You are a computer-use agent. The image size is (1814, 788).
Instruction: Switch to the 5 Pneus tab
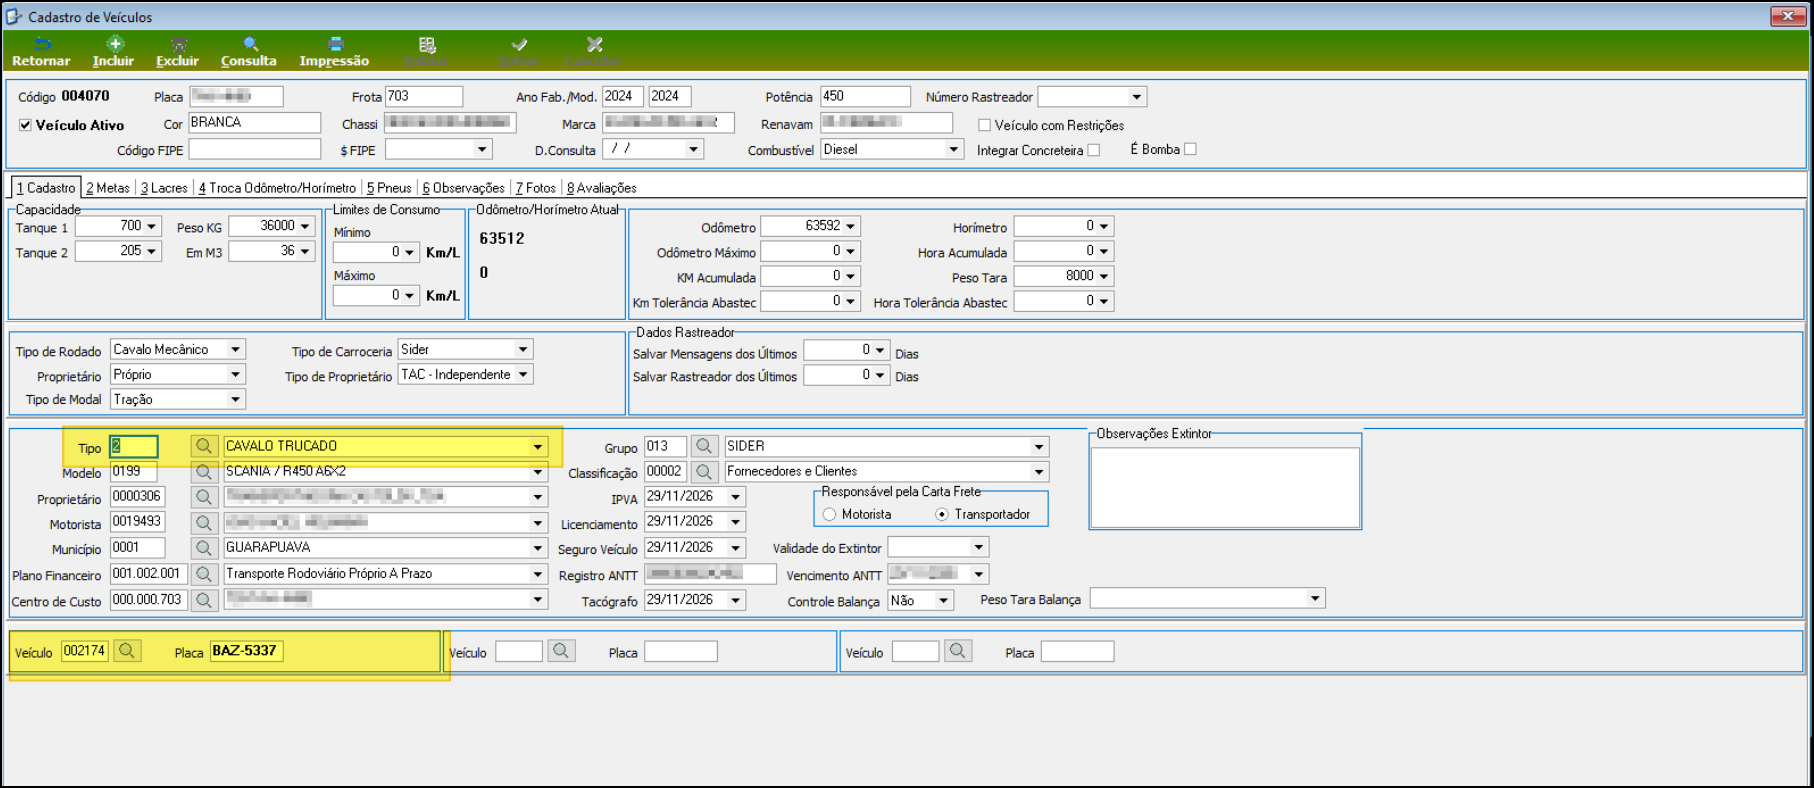coord(389,188)
